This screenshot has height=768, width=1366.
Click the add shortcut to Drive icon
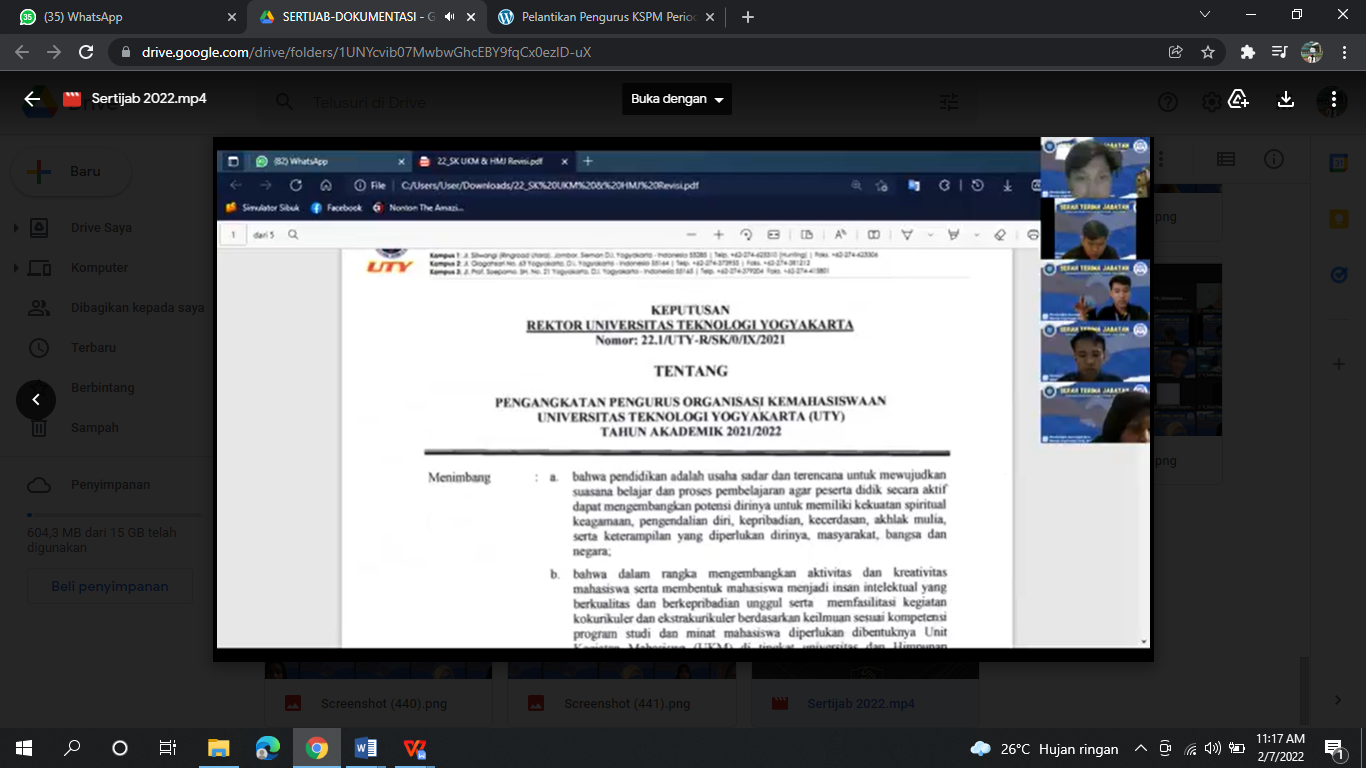1239,99
